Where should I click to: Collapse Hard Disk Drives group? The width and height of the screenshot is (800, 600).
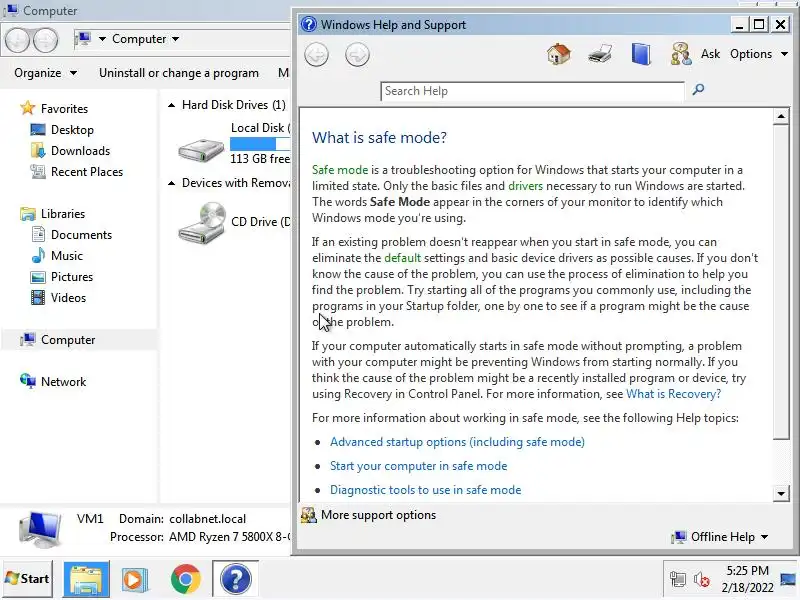(171, 105)
